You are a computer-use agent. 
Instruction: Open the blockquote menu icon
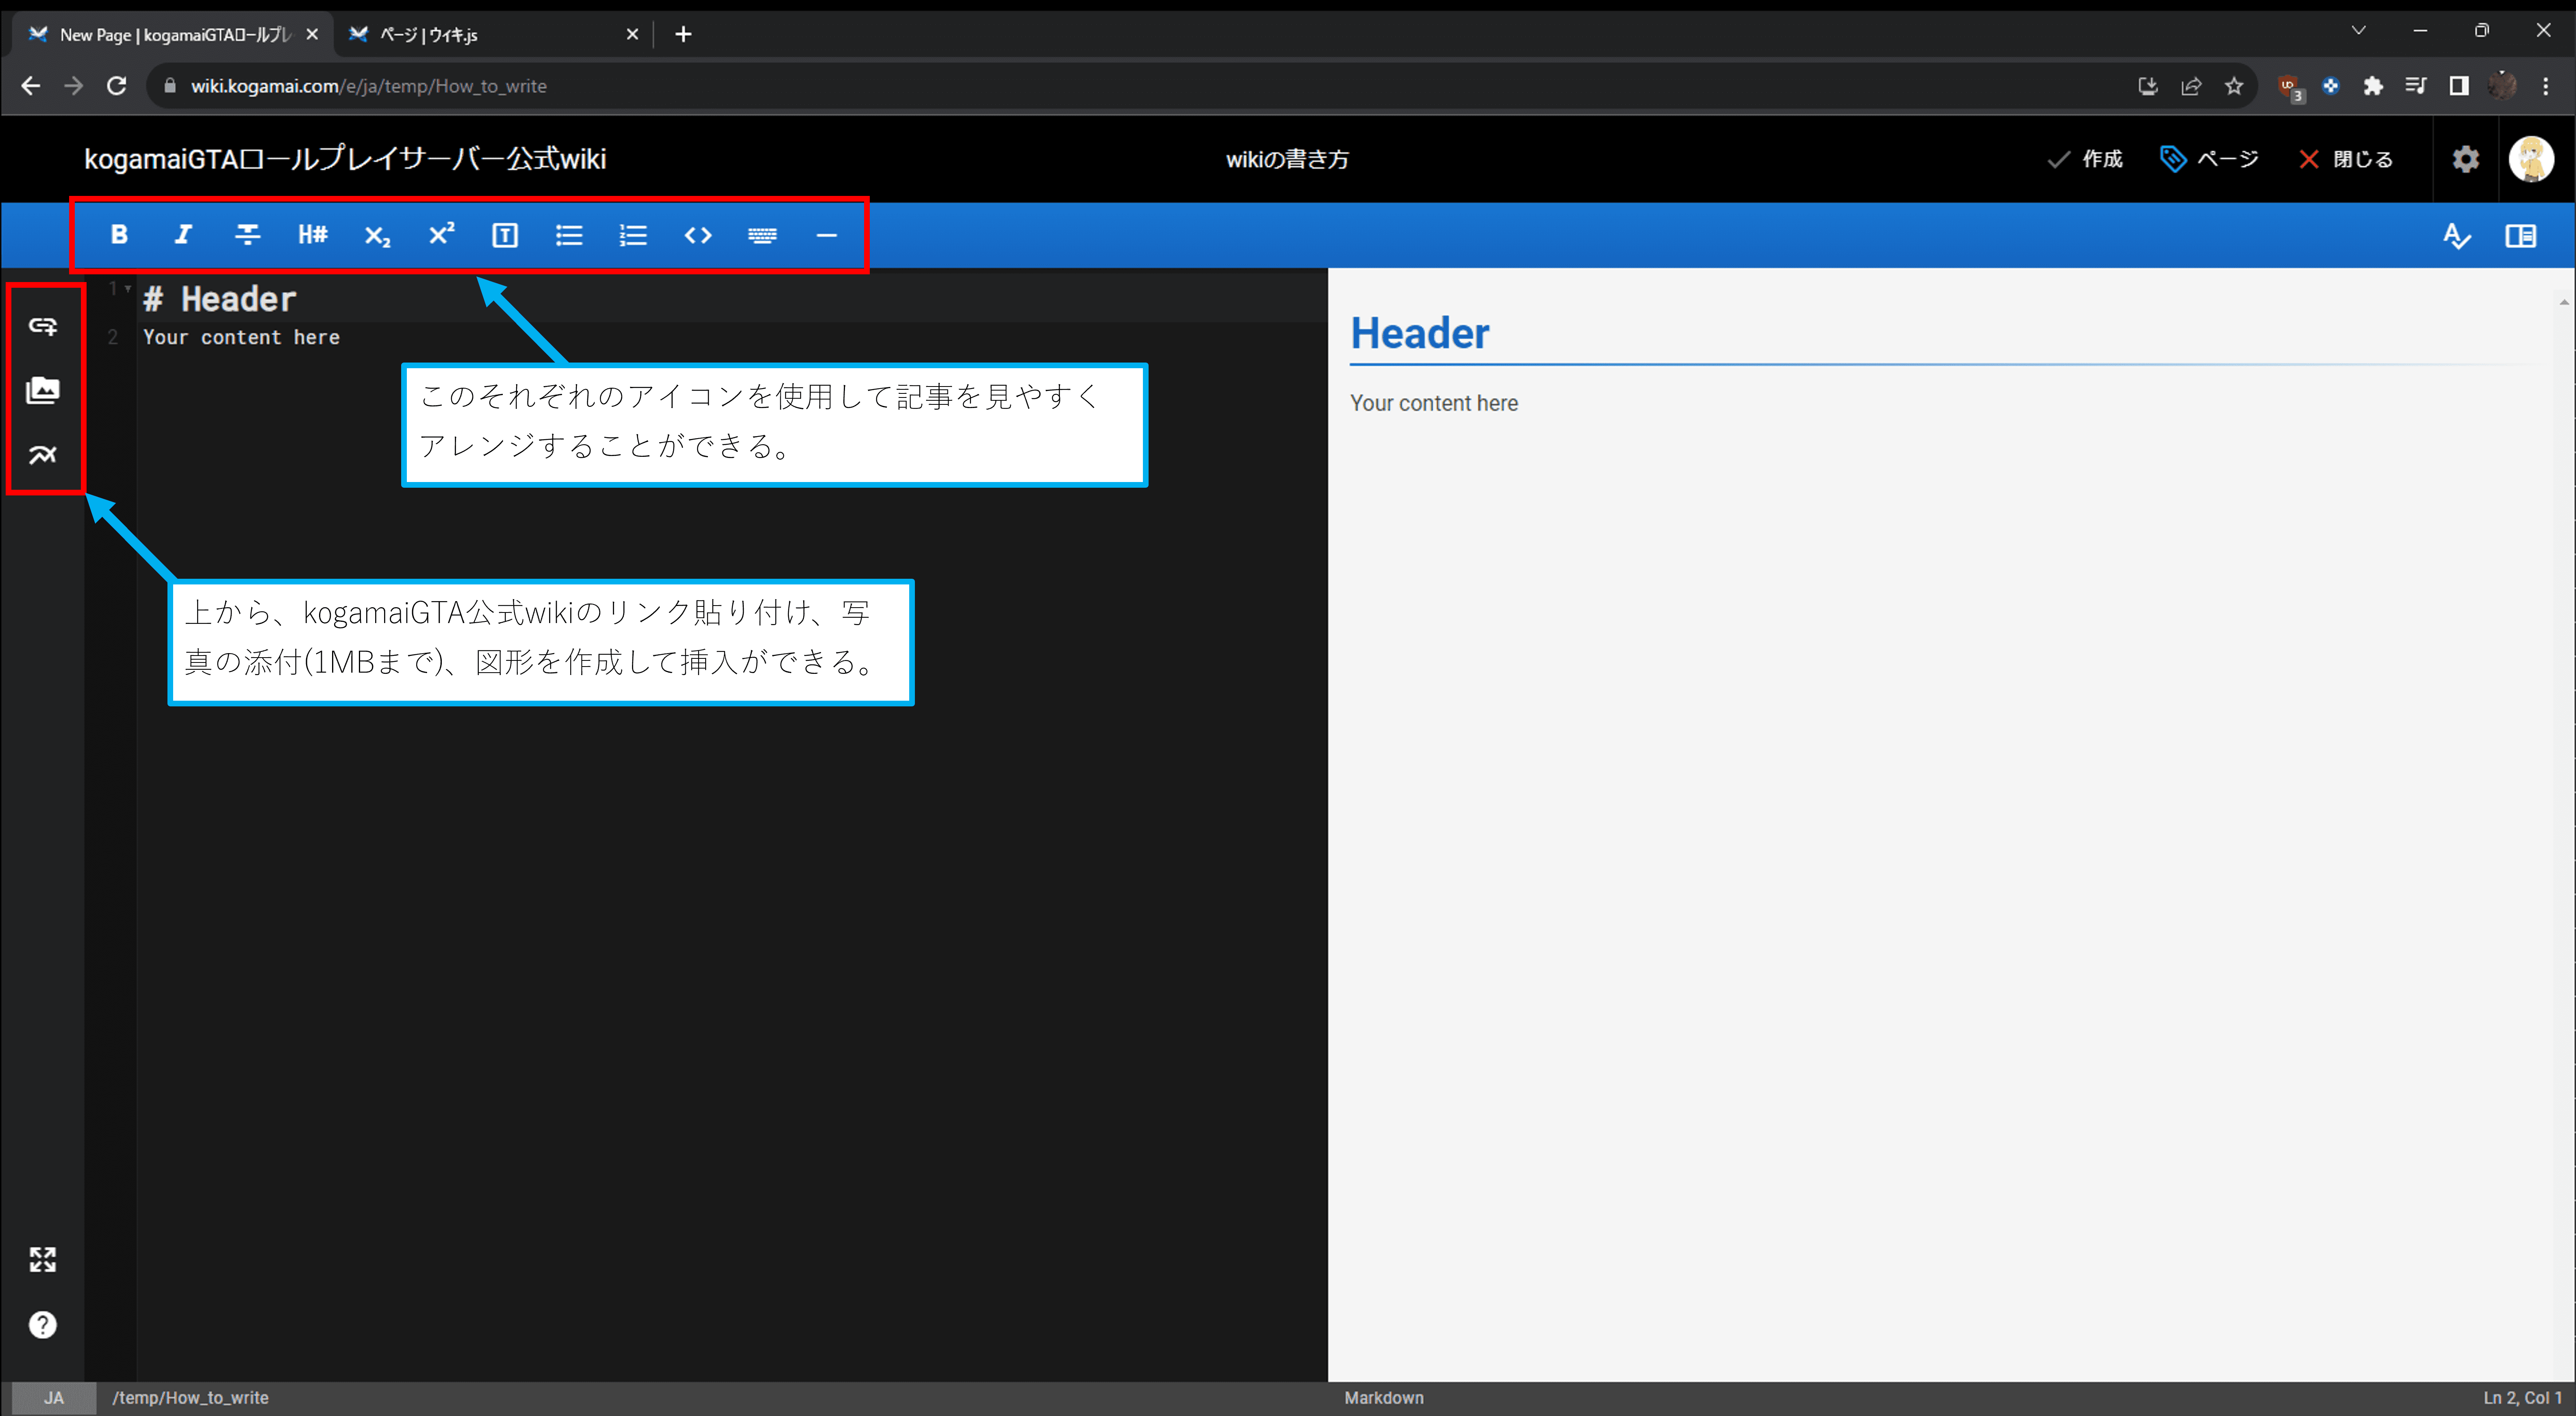pos(505,235)
